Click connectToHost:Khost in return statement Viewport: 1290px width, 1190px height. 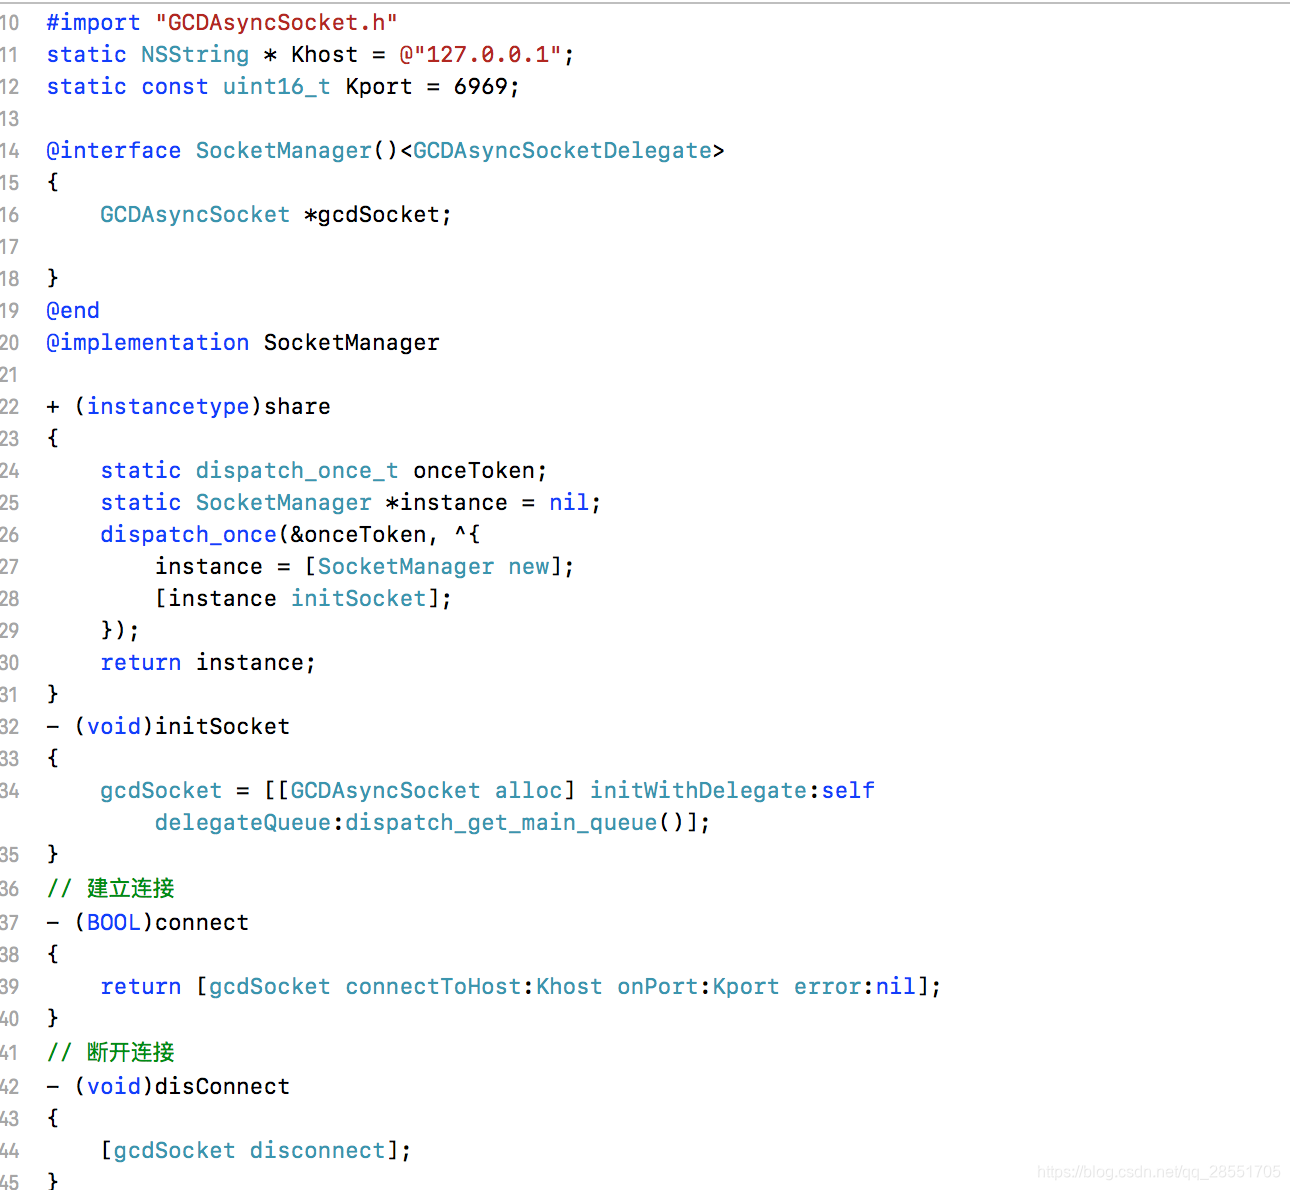point(473,986)
